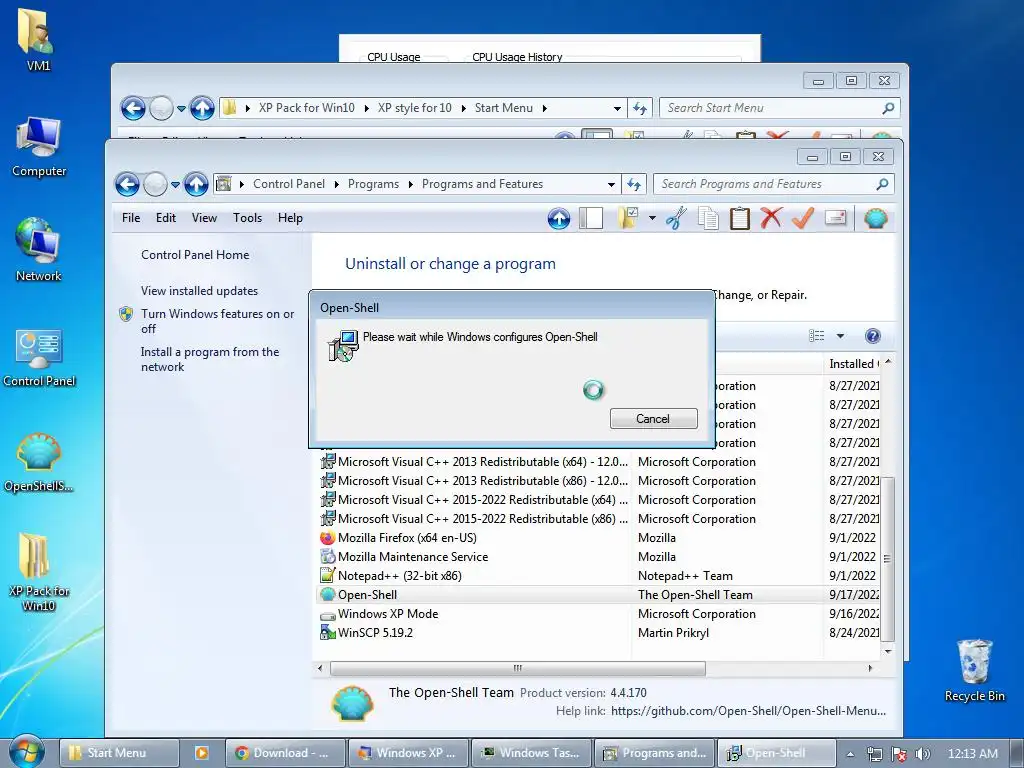Viewport: 1024px width, 768px height.
Task: Select Windows XP Mode row
Action: pos(599,614)
